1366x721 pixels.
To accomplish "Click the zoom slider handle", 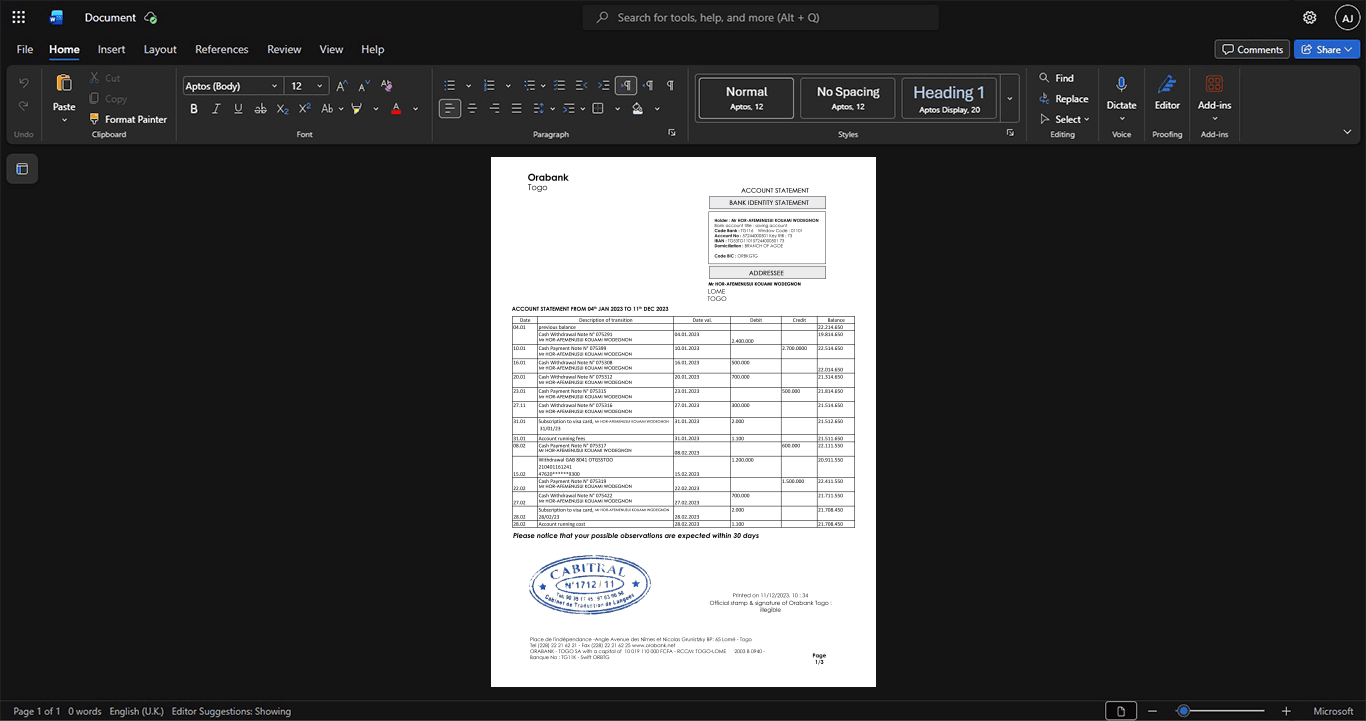I will point(1183,711).
